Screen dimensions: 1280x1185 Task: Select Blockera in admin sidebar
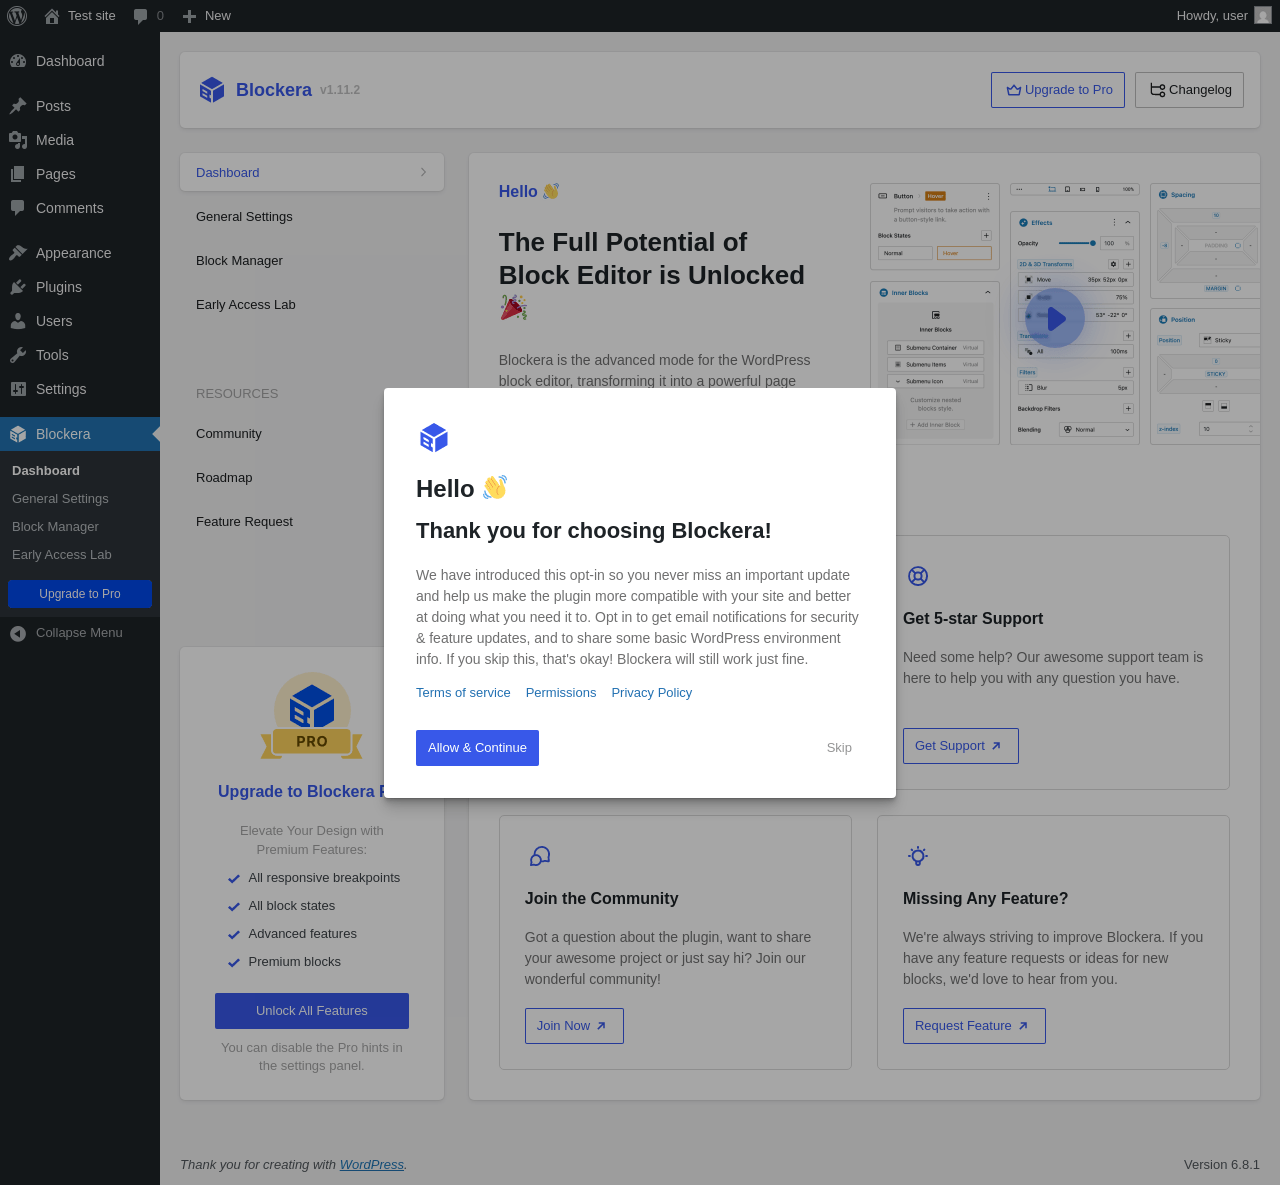[80, 434]
